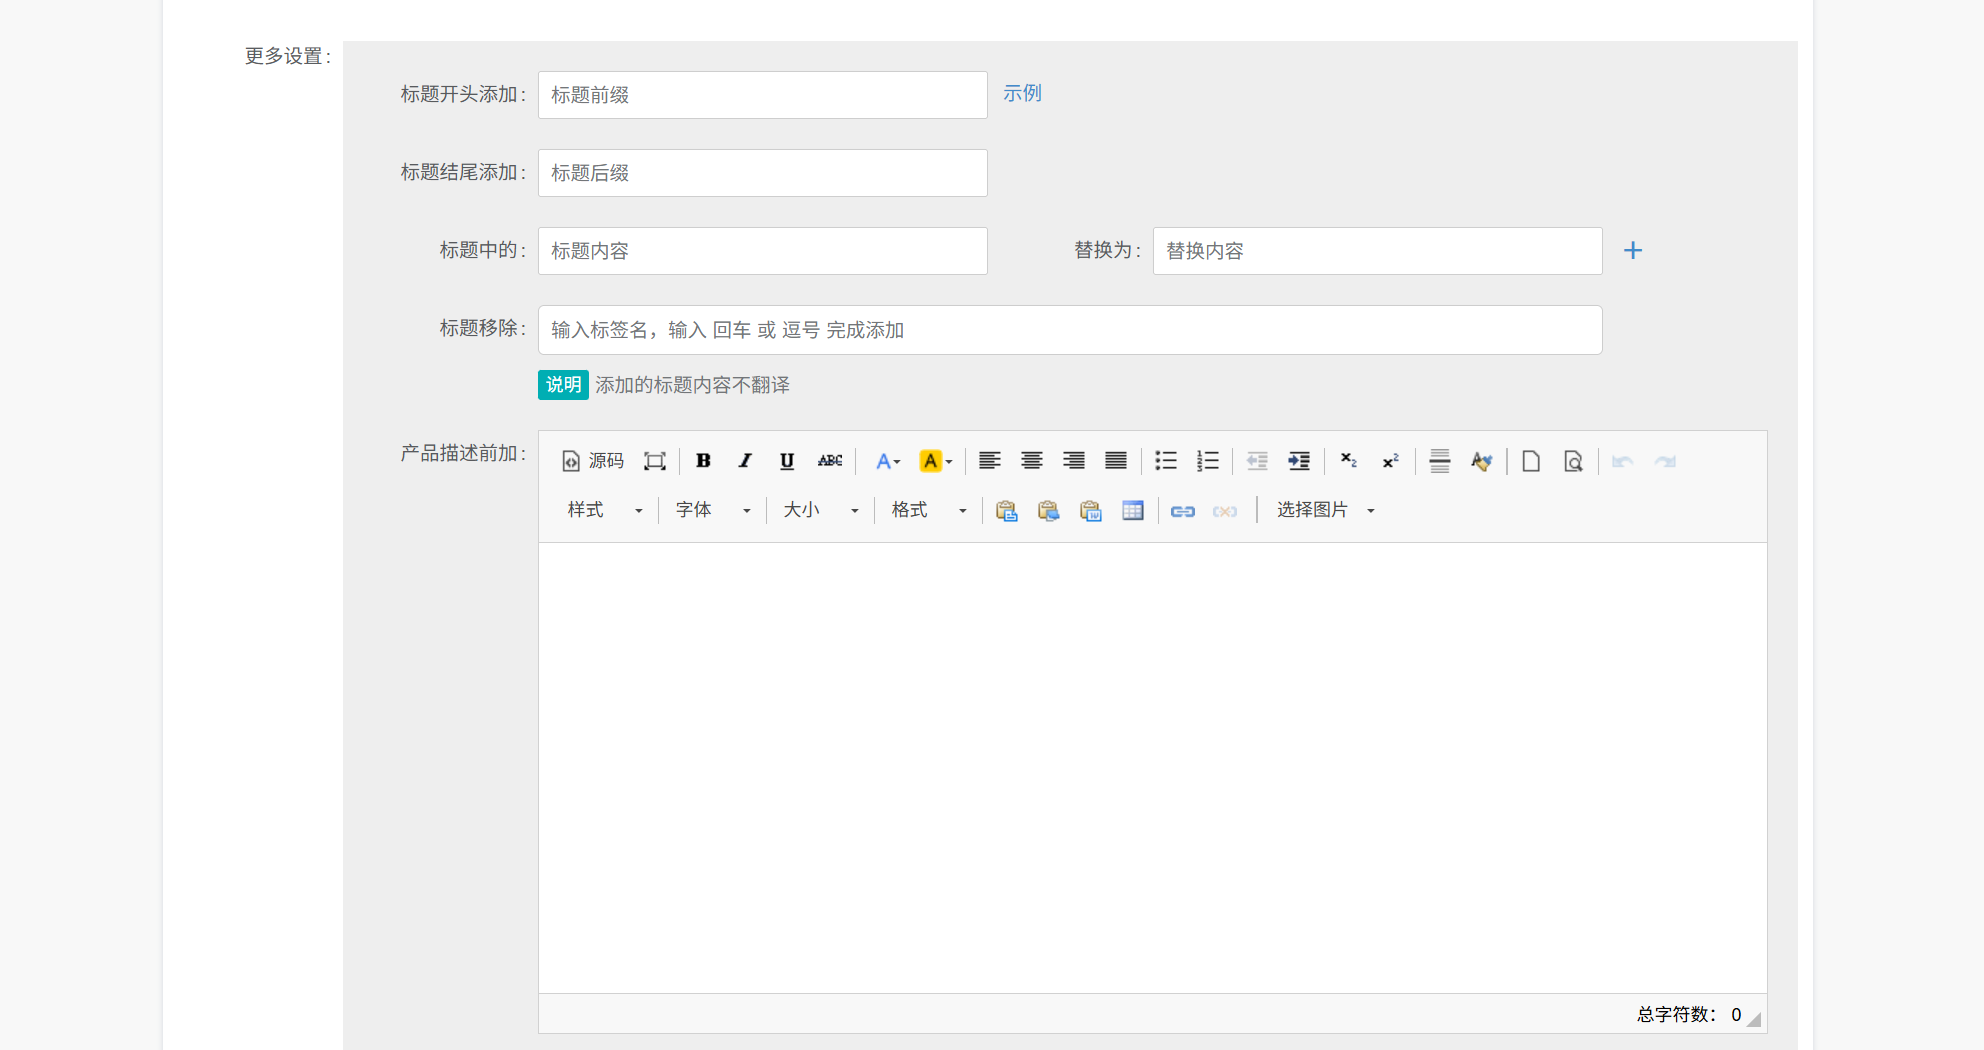The image size is (1984, 1050).
Task: Apply superscript formatting
Action: point(1390,461)
